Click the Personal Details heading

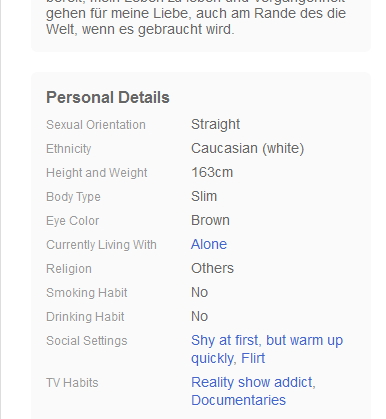click(x=108, y=97)
